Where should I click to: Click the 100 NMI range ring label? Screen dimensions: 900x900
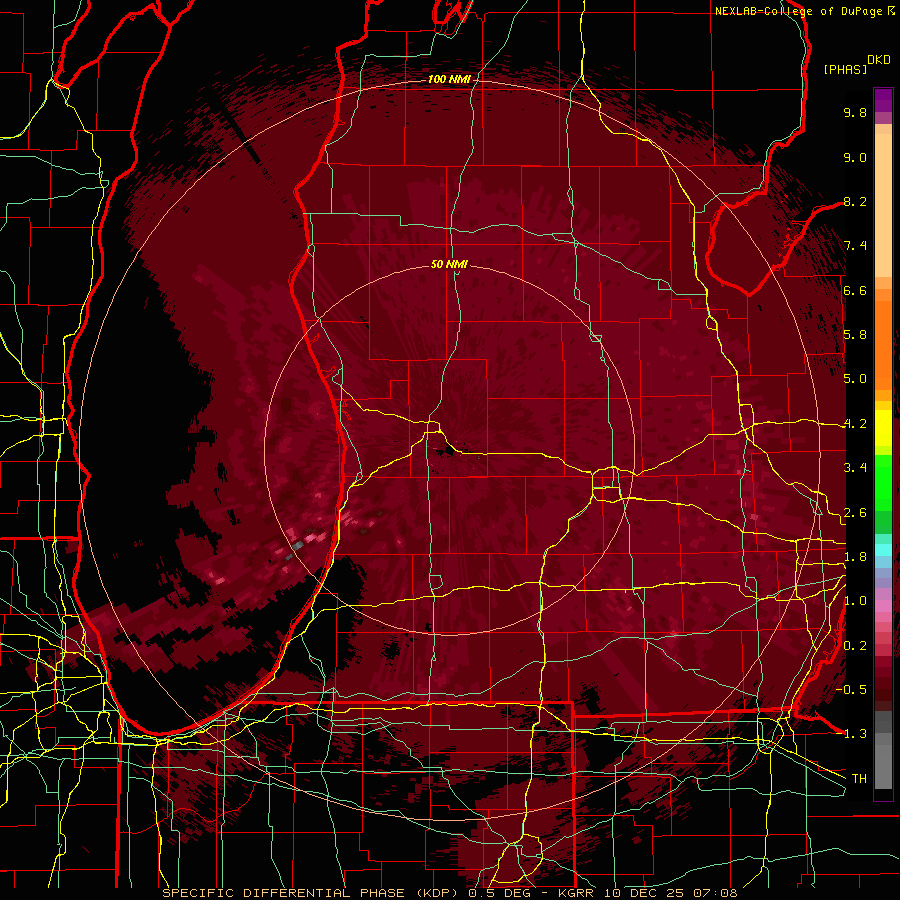click(x=449, y=79)
